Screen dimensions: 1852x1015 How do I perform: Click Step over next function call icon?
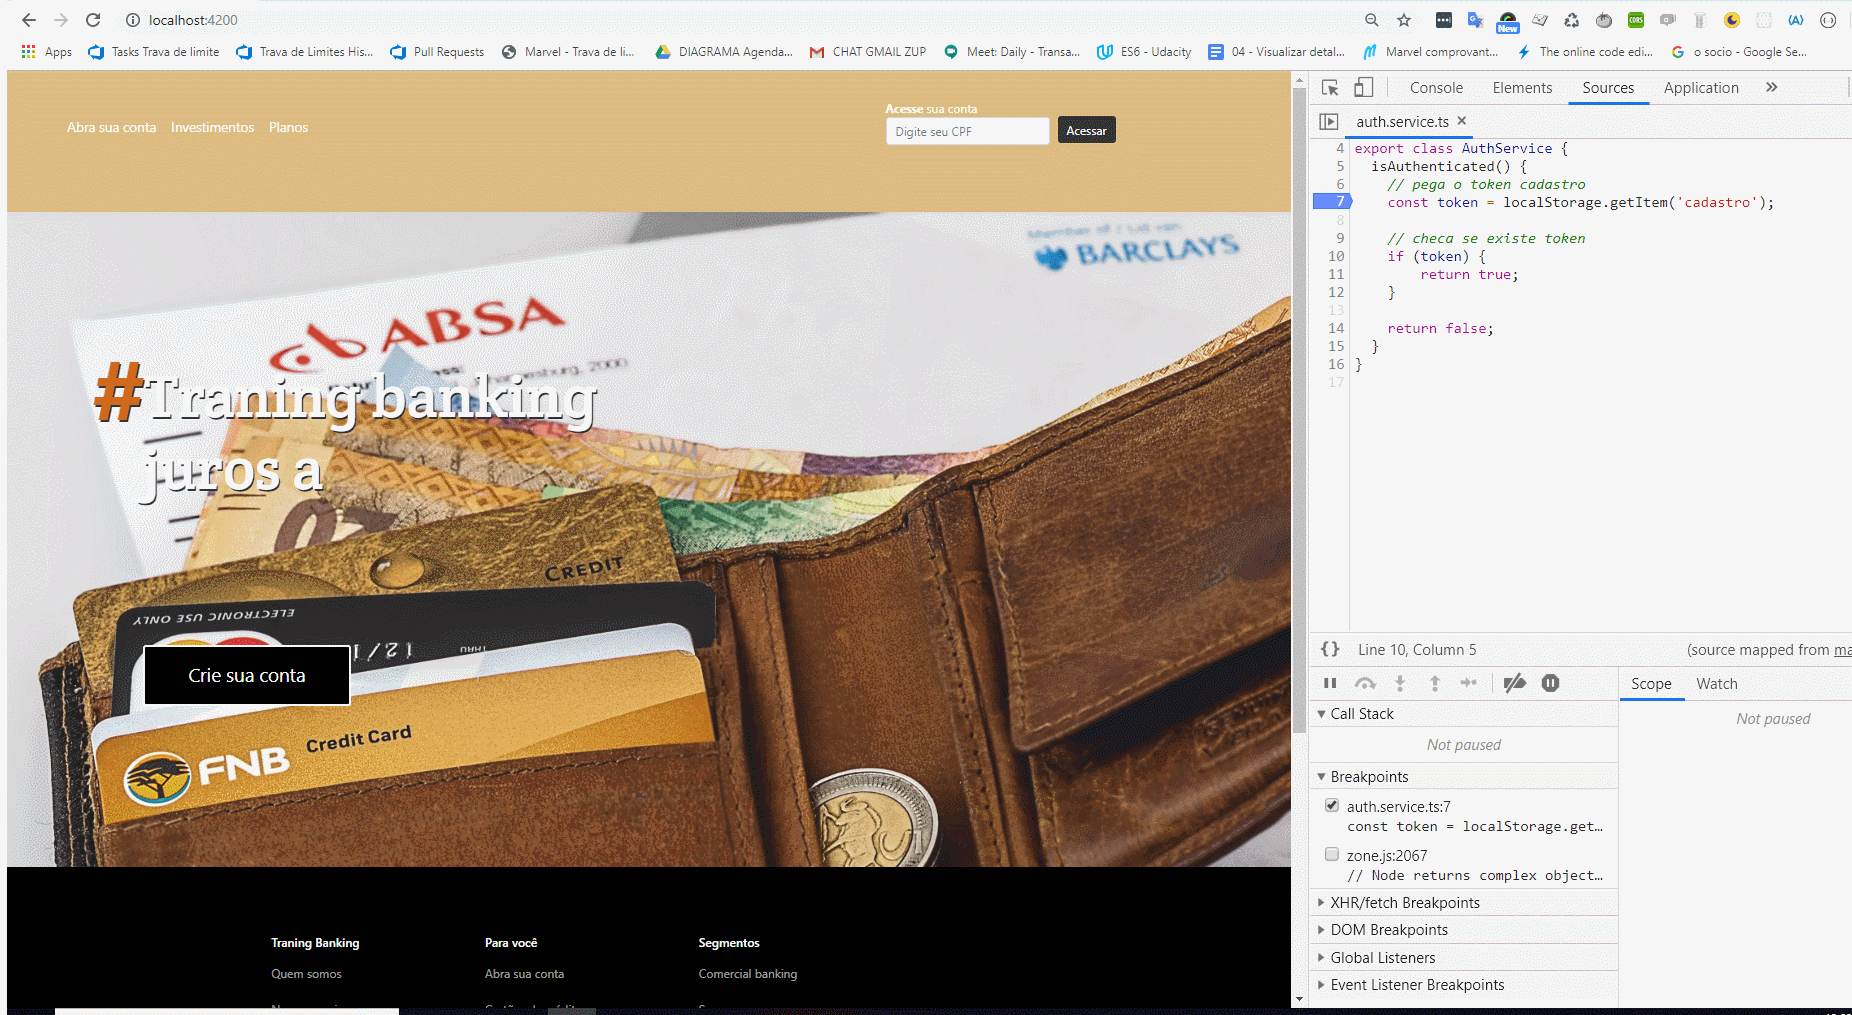tap(1365, 683)
